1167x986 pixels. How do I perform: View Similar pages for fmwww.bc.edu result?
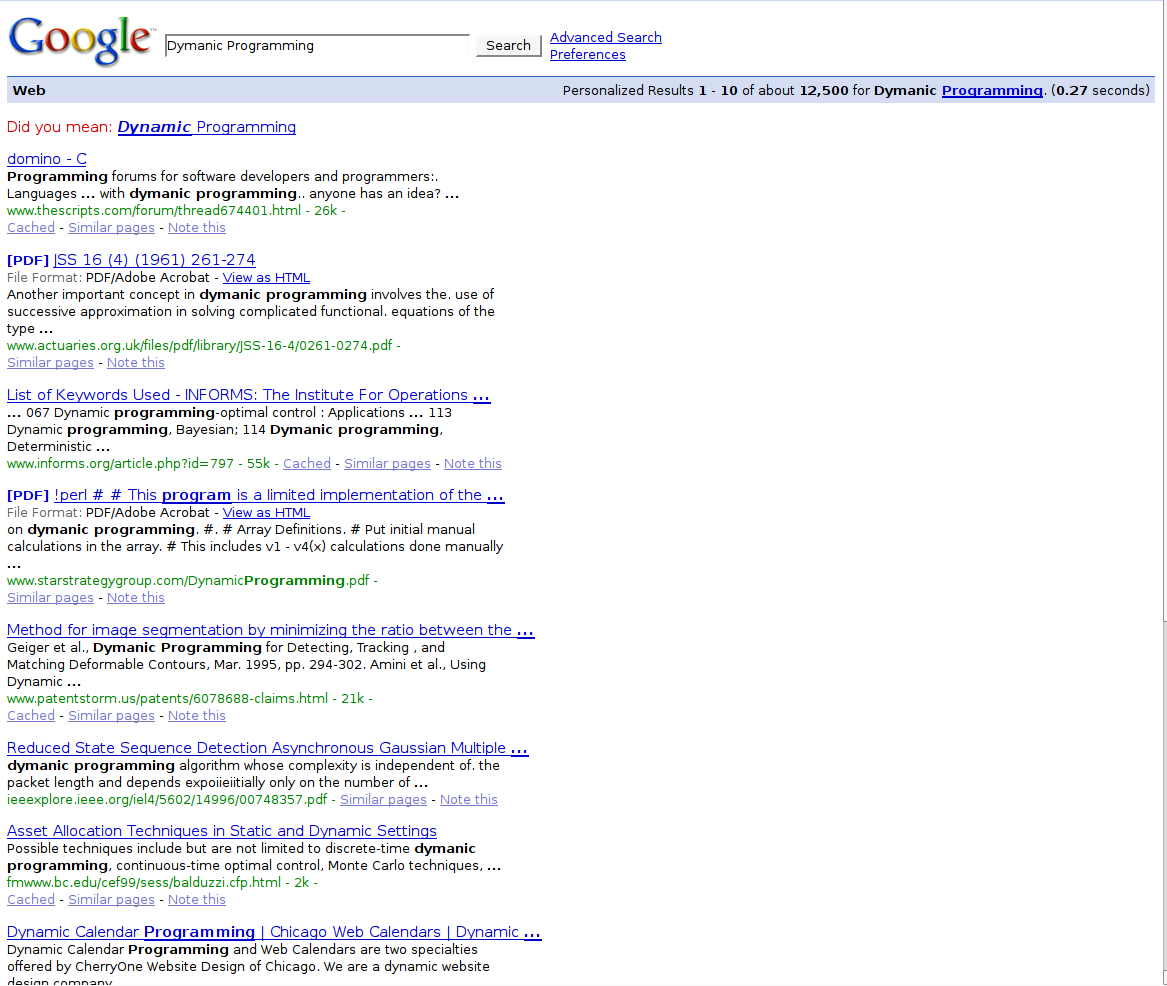pyautogui.click(x=112, y=900)
